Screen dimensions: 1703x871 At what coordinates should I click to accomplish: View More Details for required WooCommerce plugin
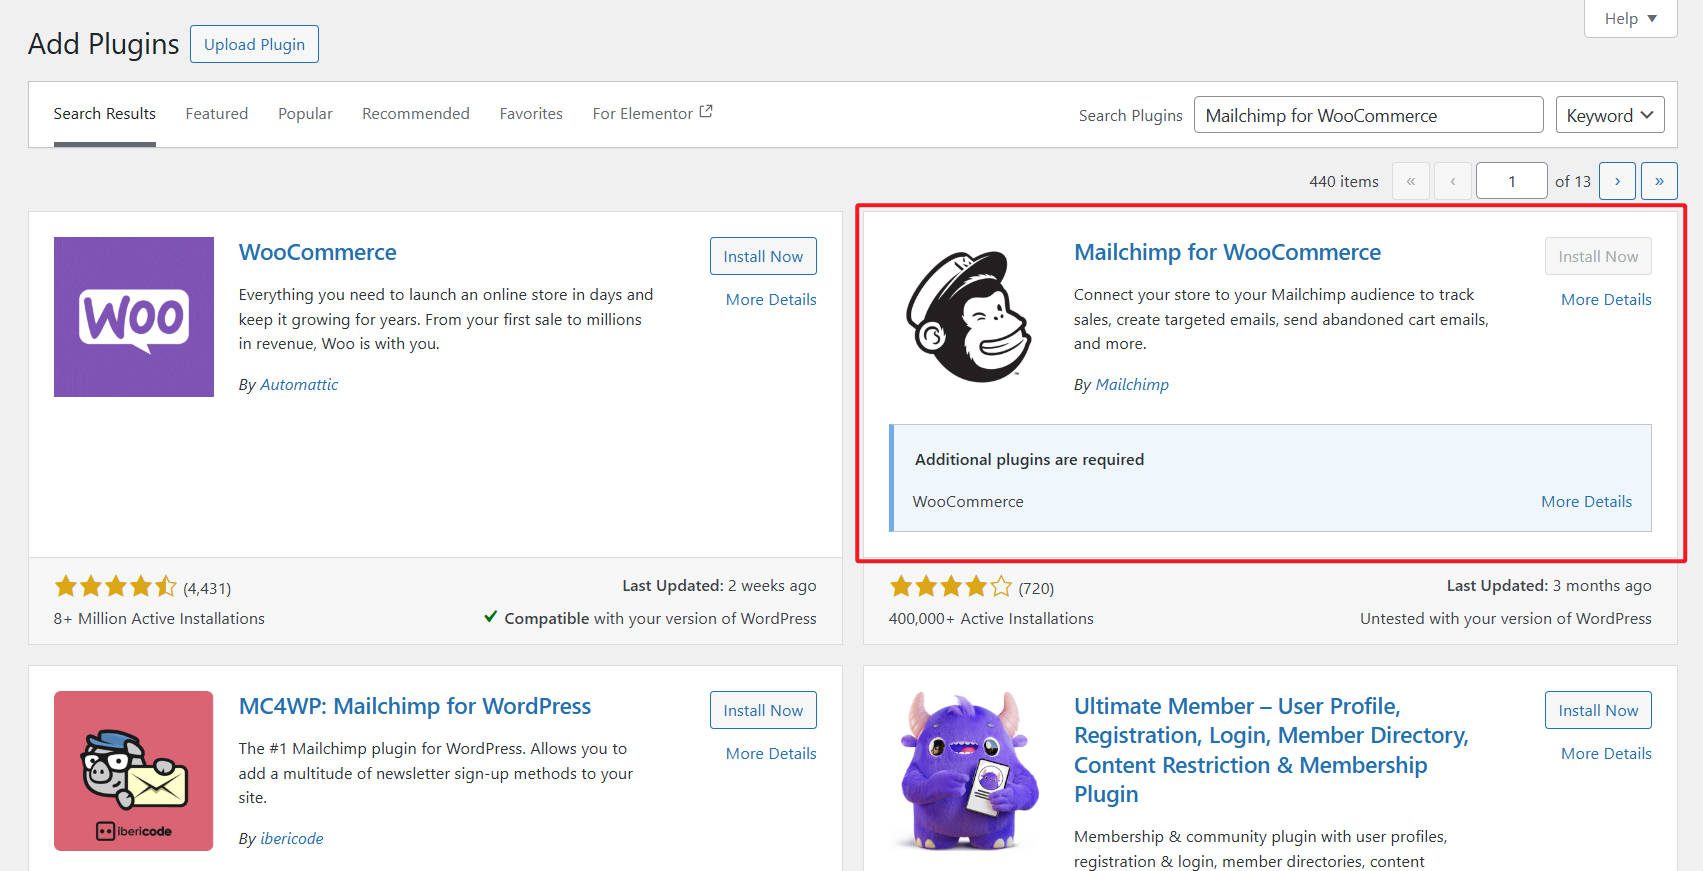pyautogui.click(x=1586, y=502)
